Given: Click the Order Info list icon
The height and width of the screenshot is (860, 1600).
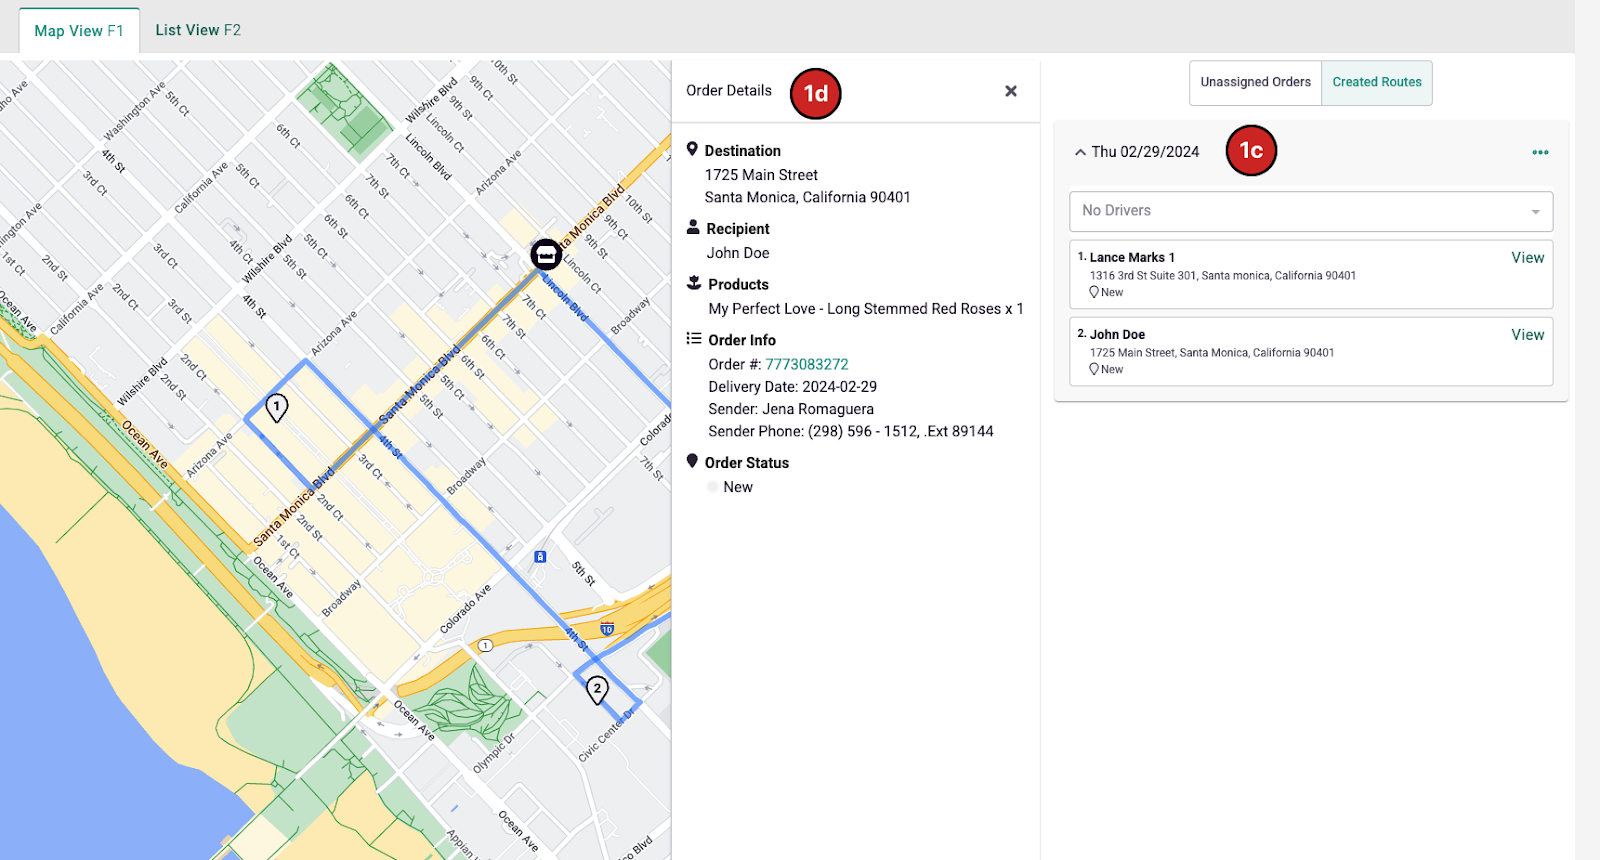Looking at the screenshot, I should 694,339.
